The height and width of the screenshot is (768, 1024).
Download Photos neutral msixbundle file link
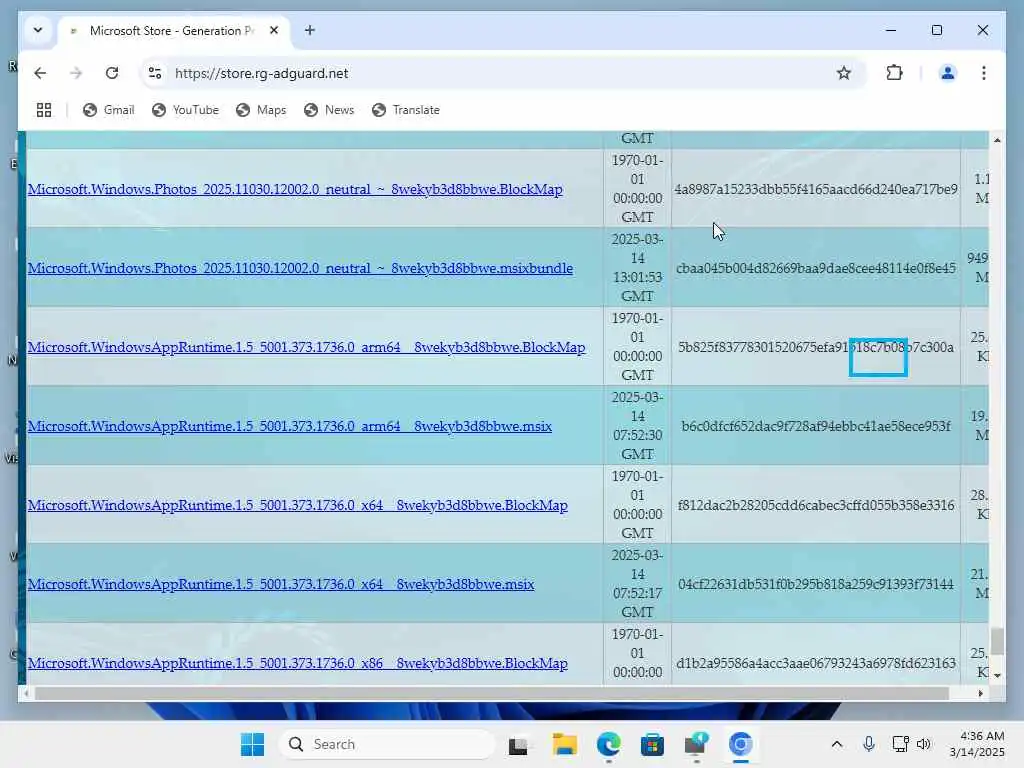pyautogui.click(x=300, y=268)
